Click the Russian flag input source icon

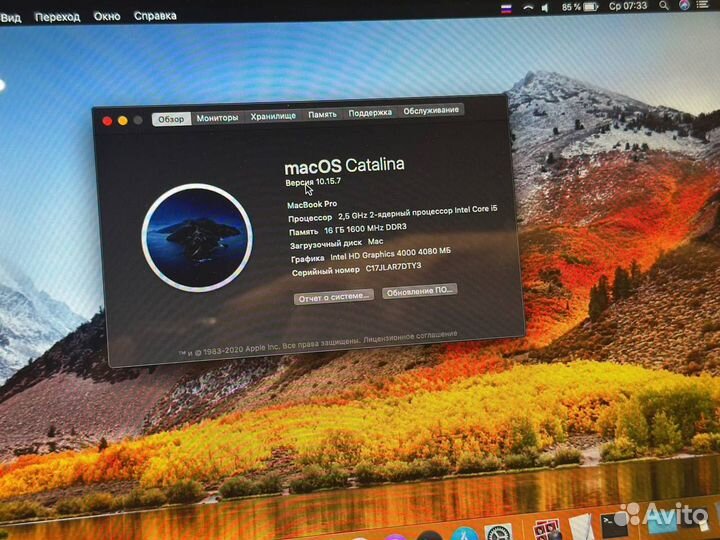[x=506, y=9]
